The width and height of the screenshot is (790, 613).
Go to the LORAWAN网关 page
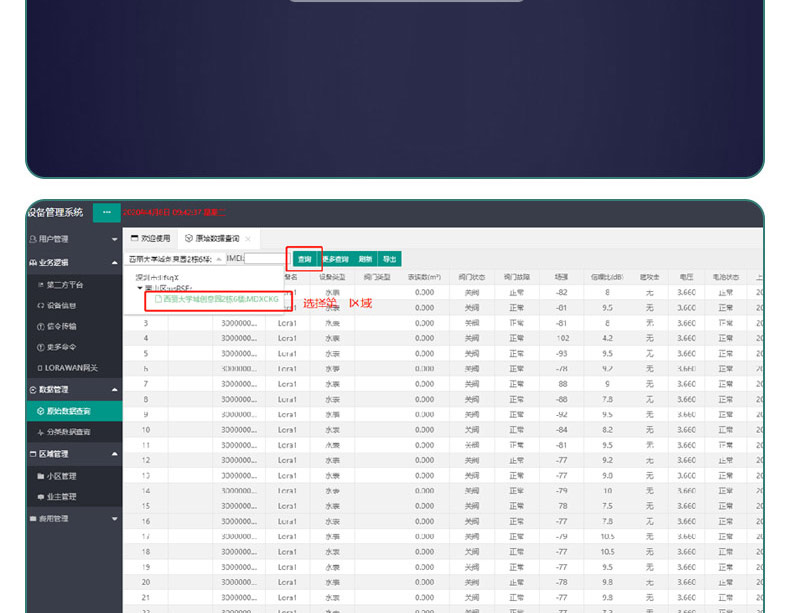[x=70, y=368]
